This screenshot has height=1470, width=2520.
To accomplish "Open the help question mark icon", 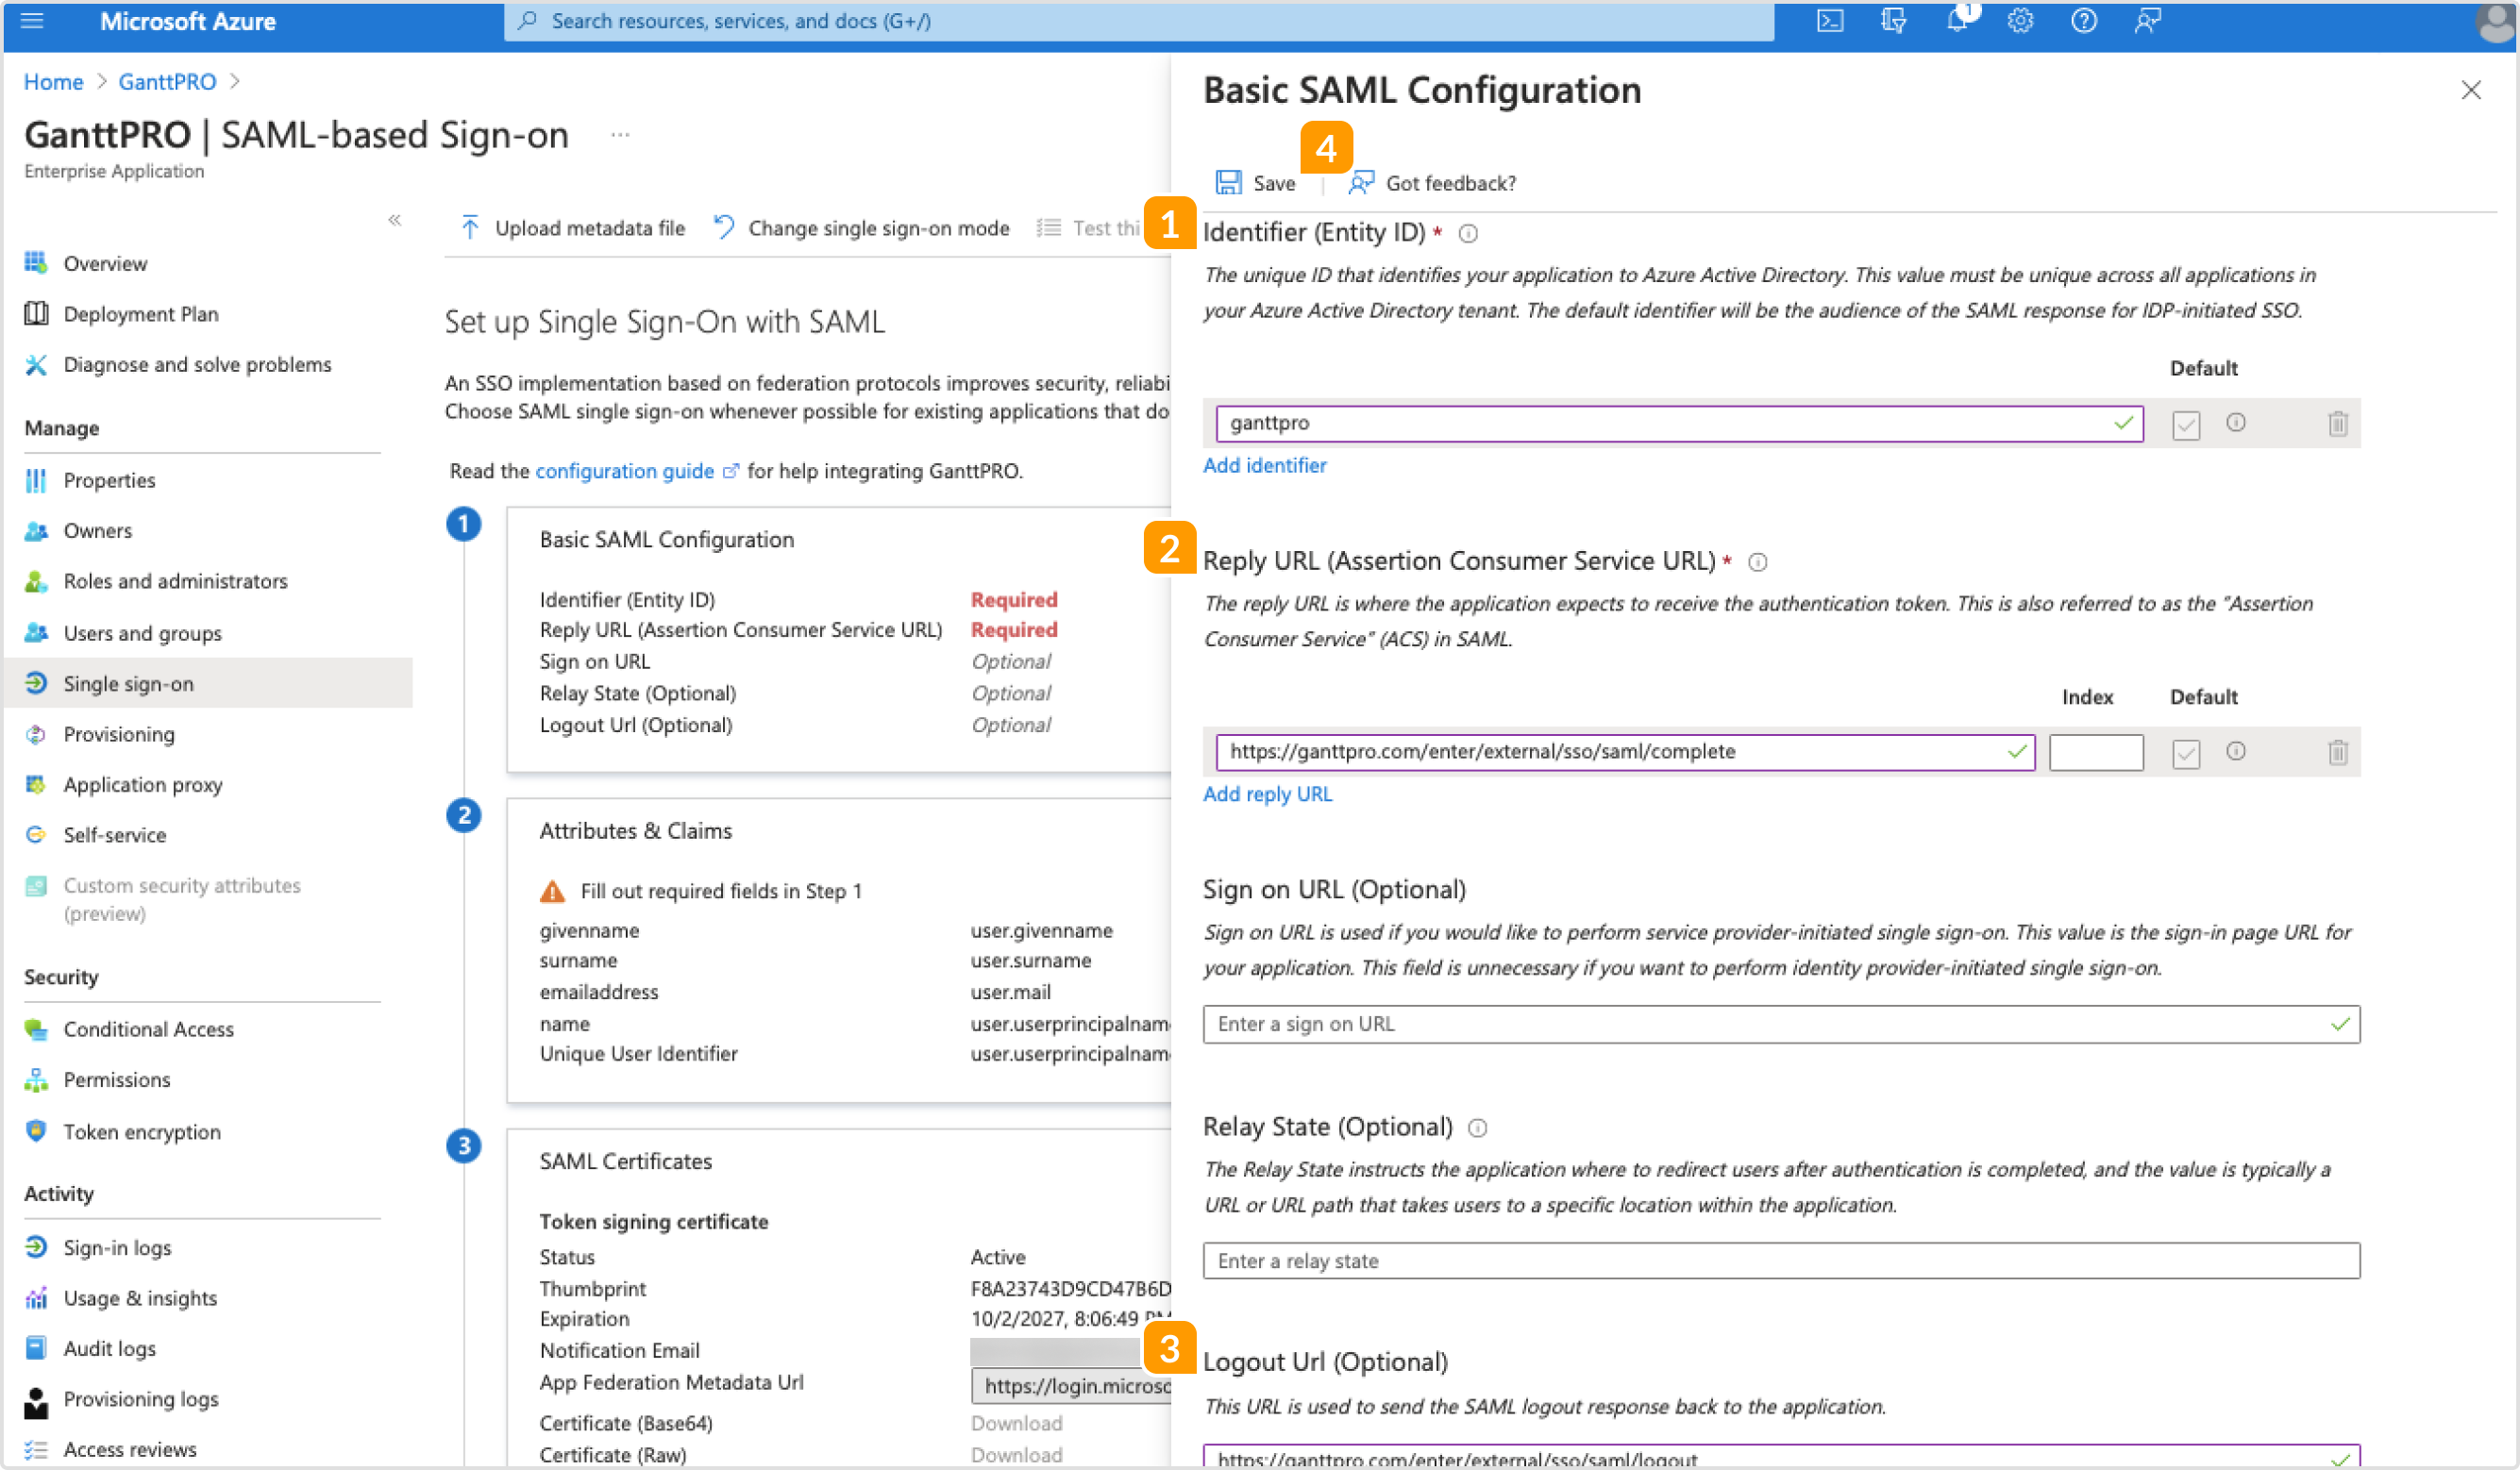I will pyautogui.click(x=2084, y=21).
